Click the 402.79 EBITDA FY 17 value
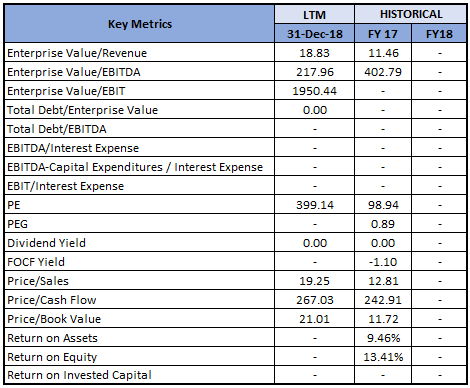This screenshot has width=470, height=388. [x=383, y=72]
